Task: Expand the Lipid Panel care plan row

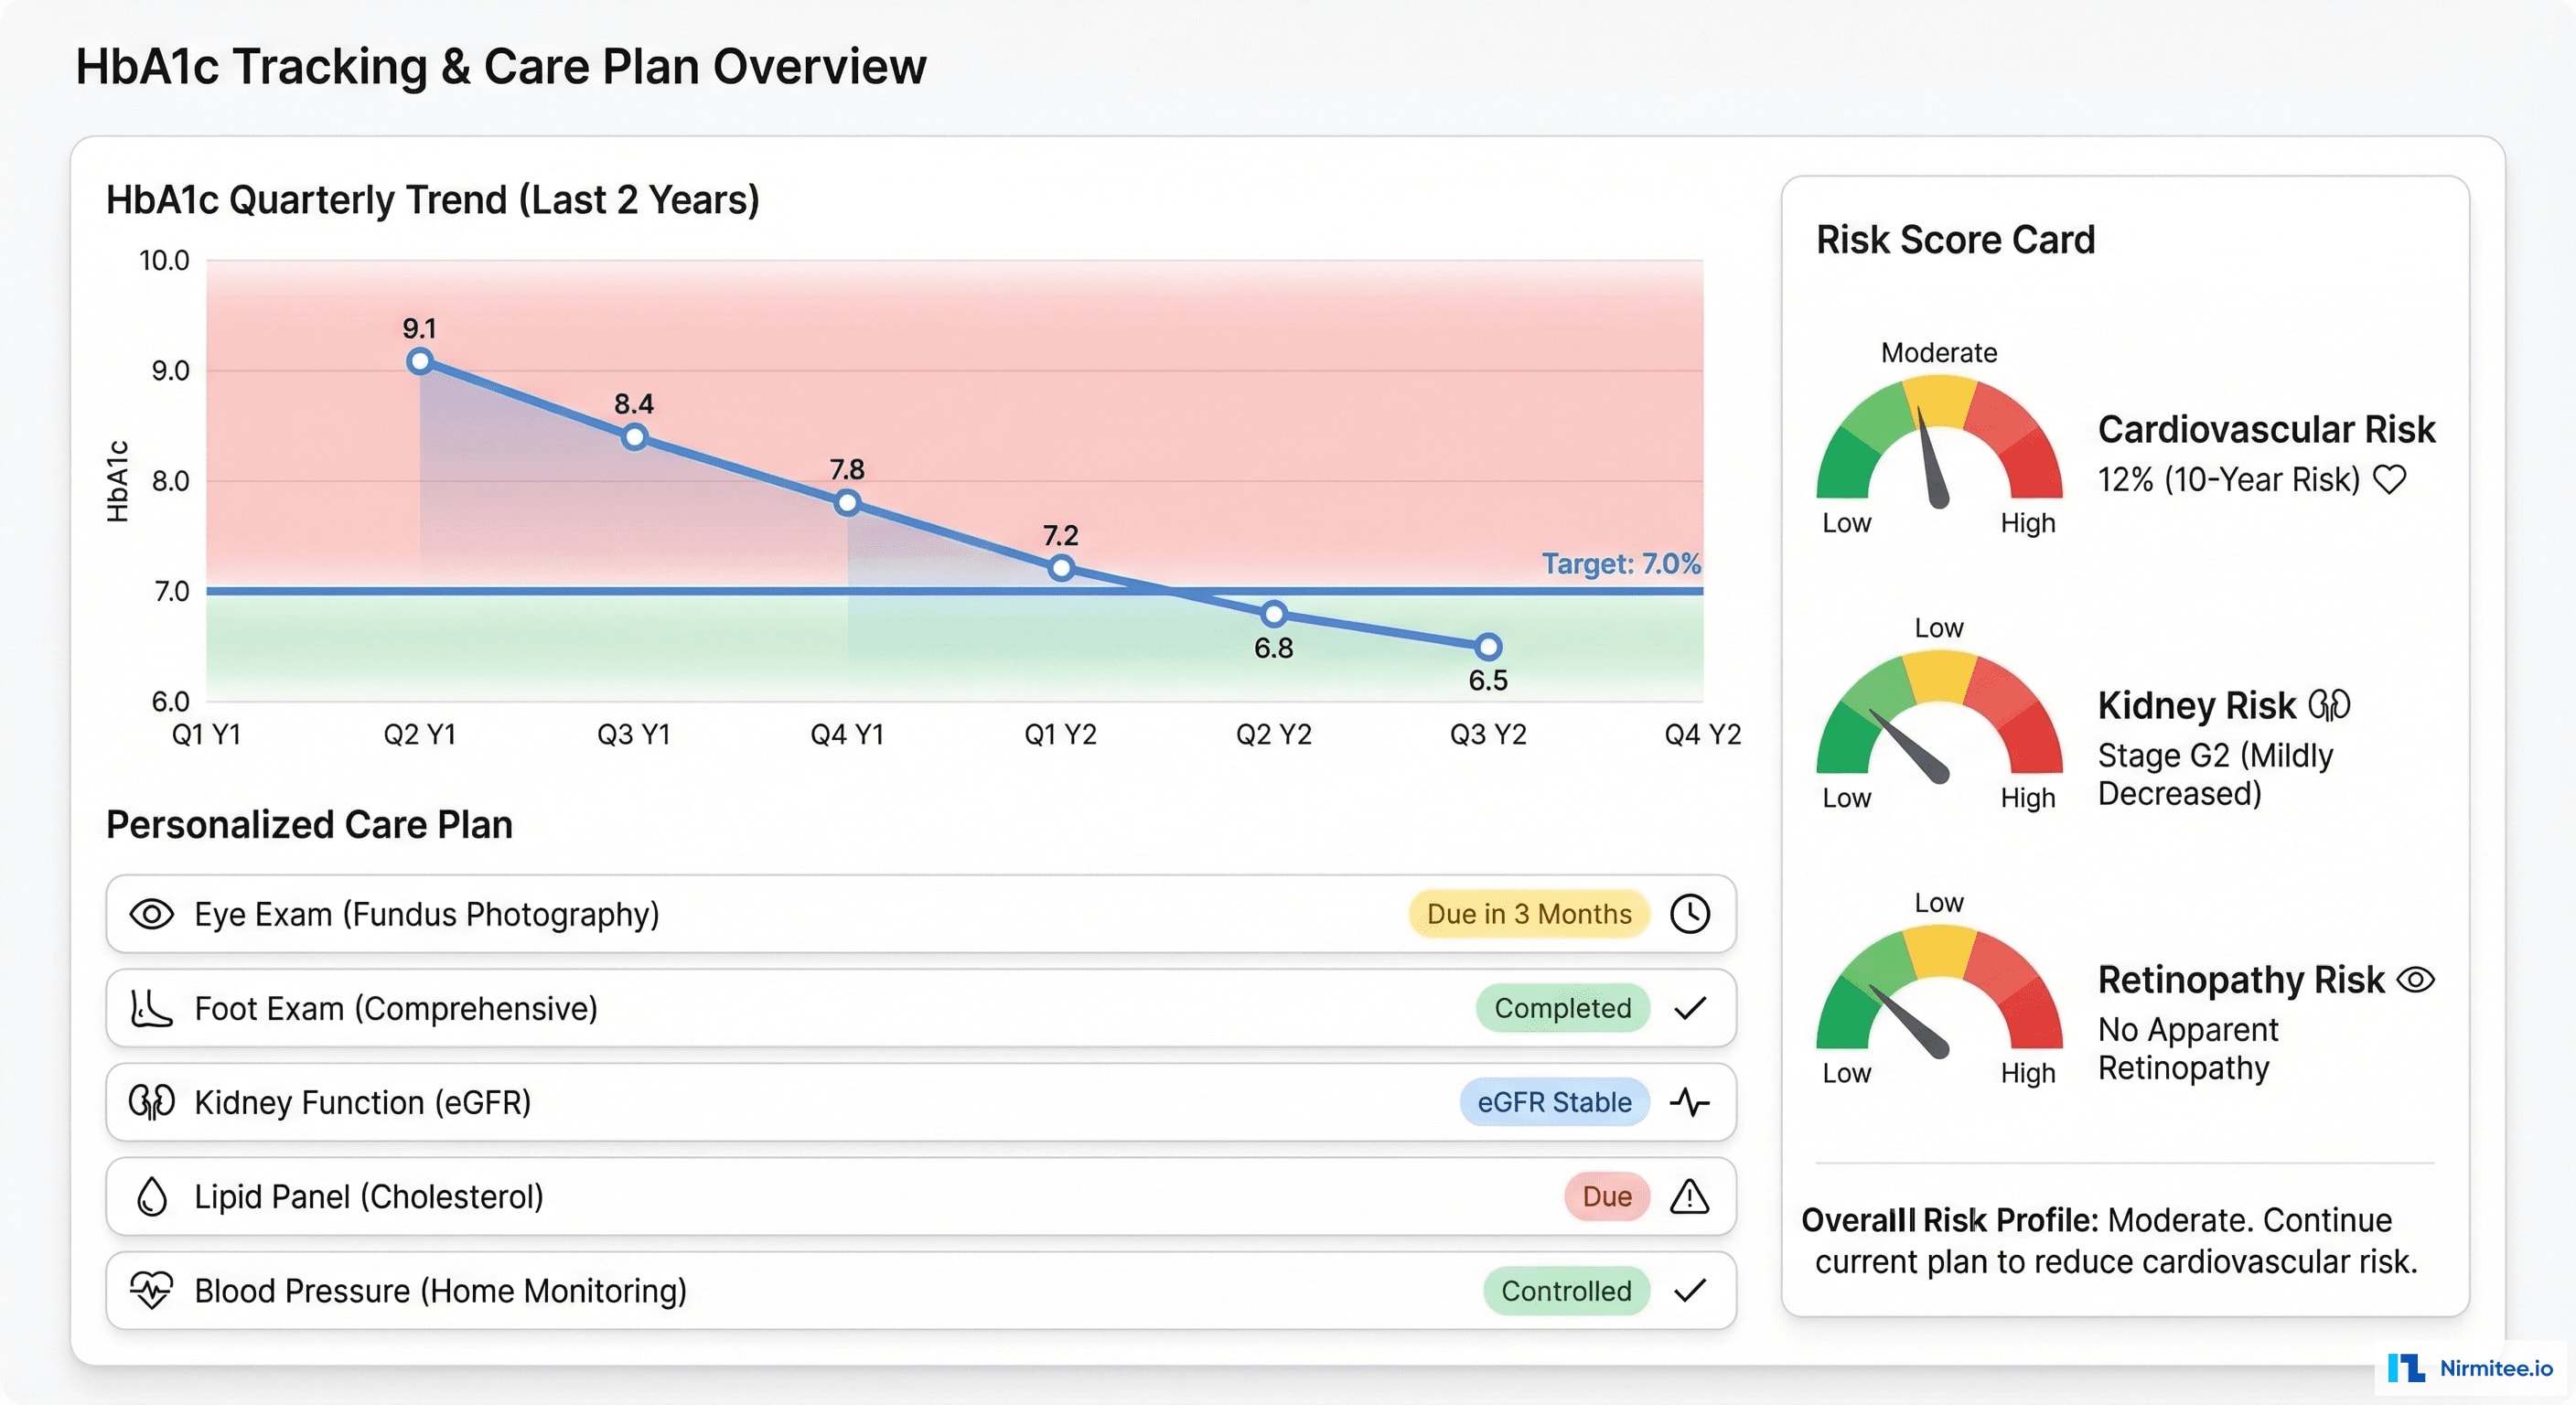Action: pyautogui.click(x=900, y=1196)
